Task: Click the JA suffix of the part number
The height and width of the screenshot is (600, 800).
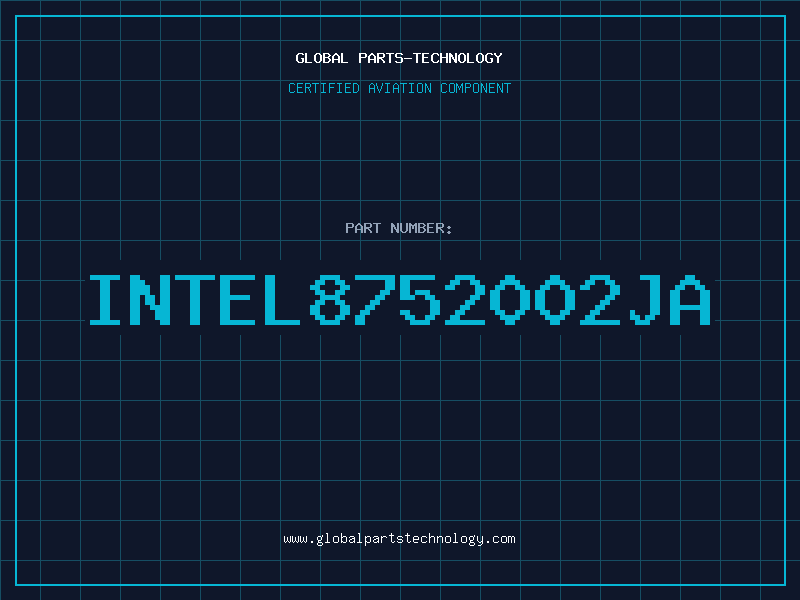Action: 670,300
